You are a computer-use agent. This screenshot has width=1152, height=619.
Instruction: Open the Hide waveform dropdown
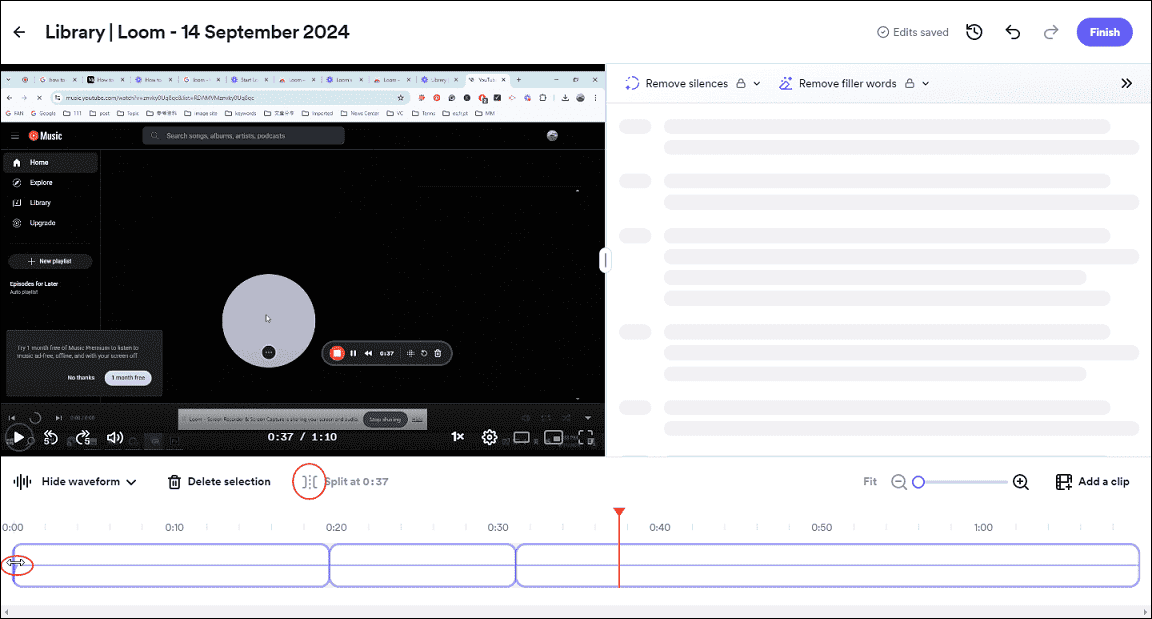coord(75,482)
